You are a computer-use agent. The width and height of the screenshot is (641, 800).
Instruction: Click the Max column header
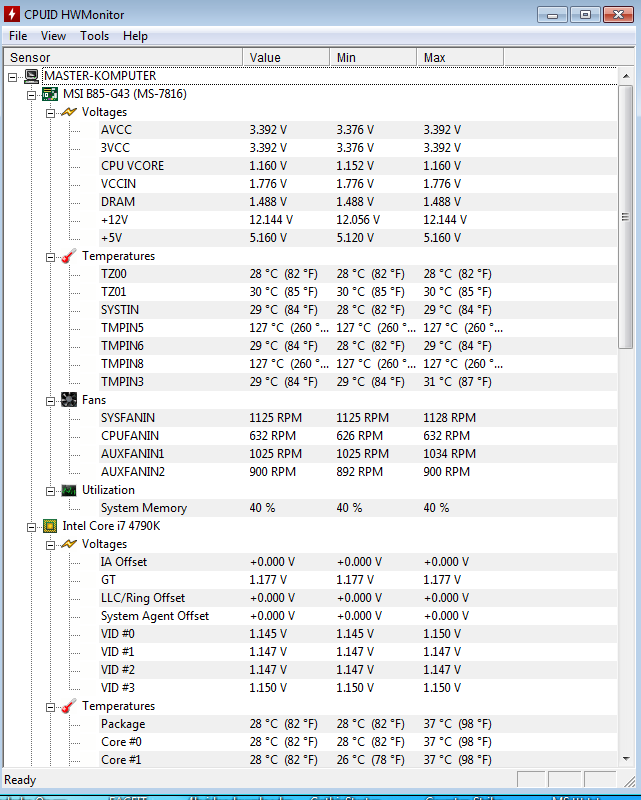460,58
